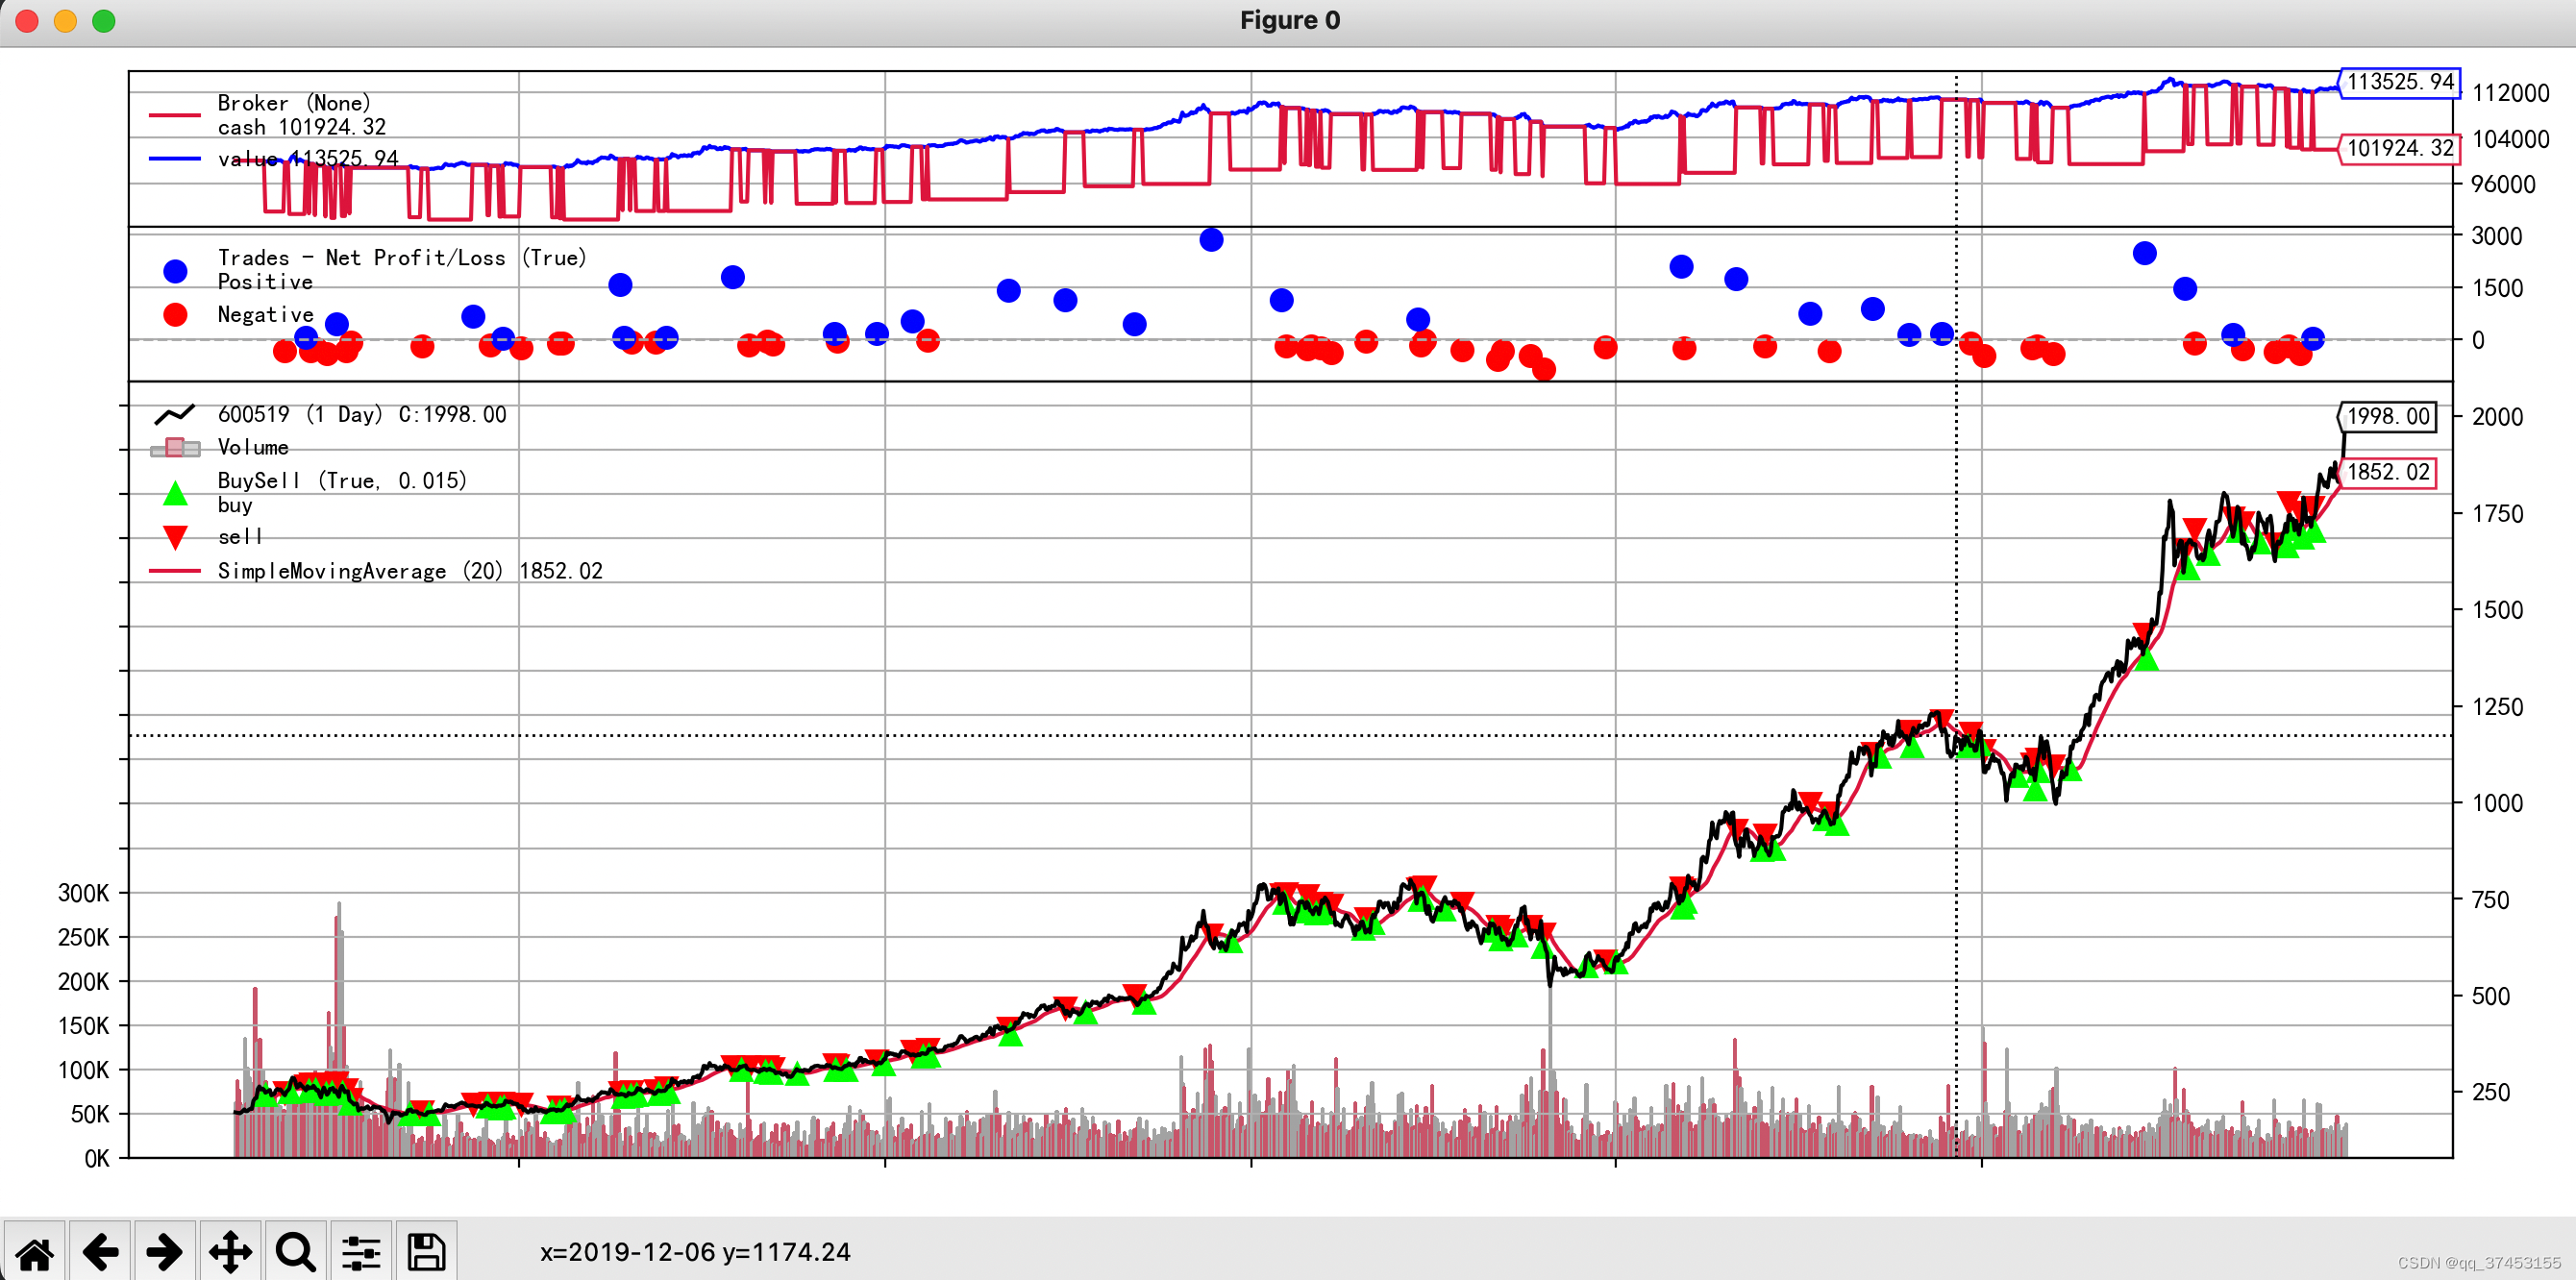2576x1280 pixels.
Task: Click the cursor coordinates readout 'x=2019-12-06 y=1174.24'
Action: (x=695, y=1252)
